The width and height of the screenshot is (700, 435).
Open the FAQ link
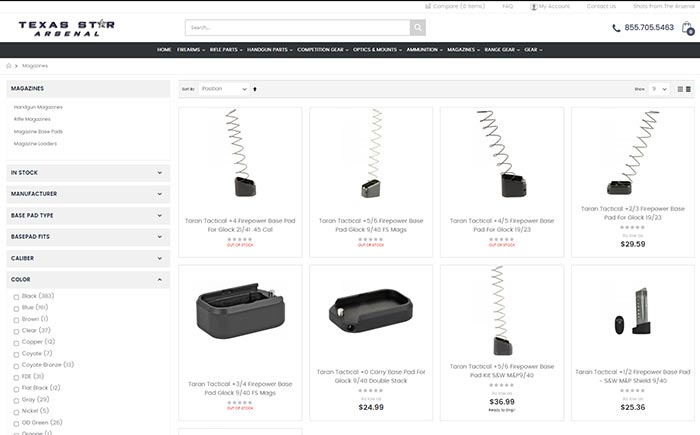(508, 6)
